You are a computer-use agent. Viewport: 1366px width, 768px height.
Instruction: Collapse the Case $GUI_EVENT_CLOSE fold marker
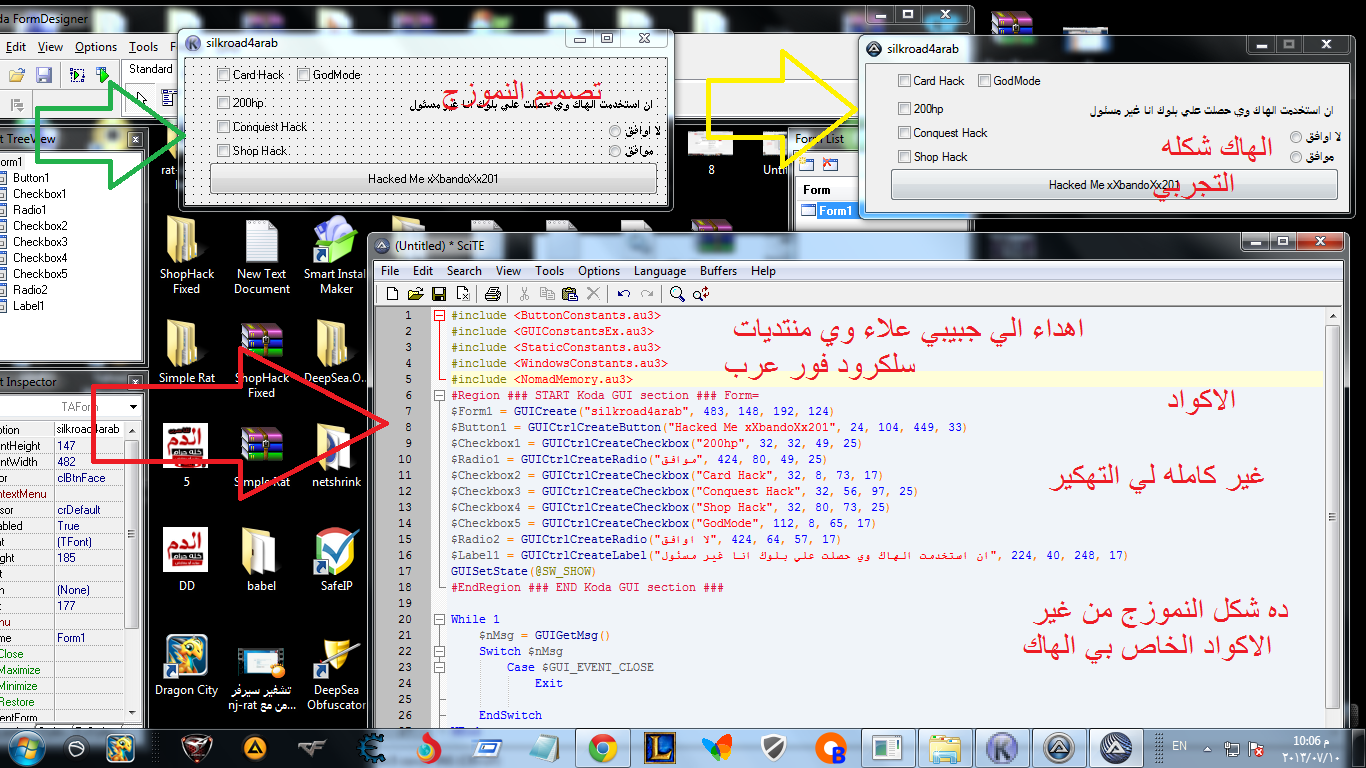(439, 667)
